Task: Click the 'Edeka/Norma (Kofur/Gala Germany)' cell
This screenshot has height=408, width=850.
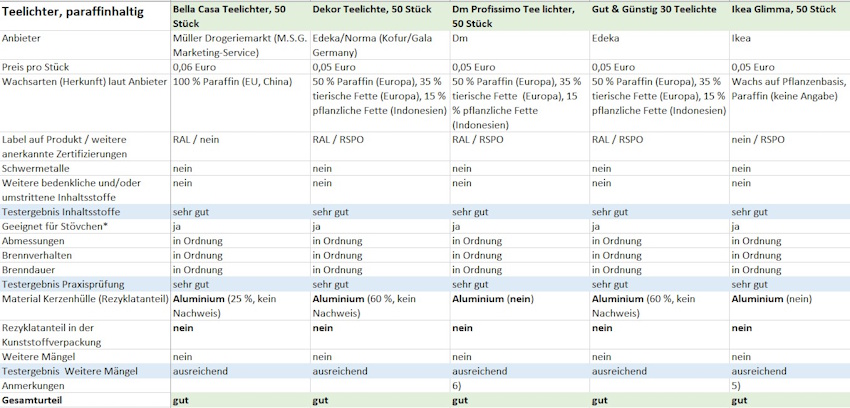Action: [x=380, y=45]
